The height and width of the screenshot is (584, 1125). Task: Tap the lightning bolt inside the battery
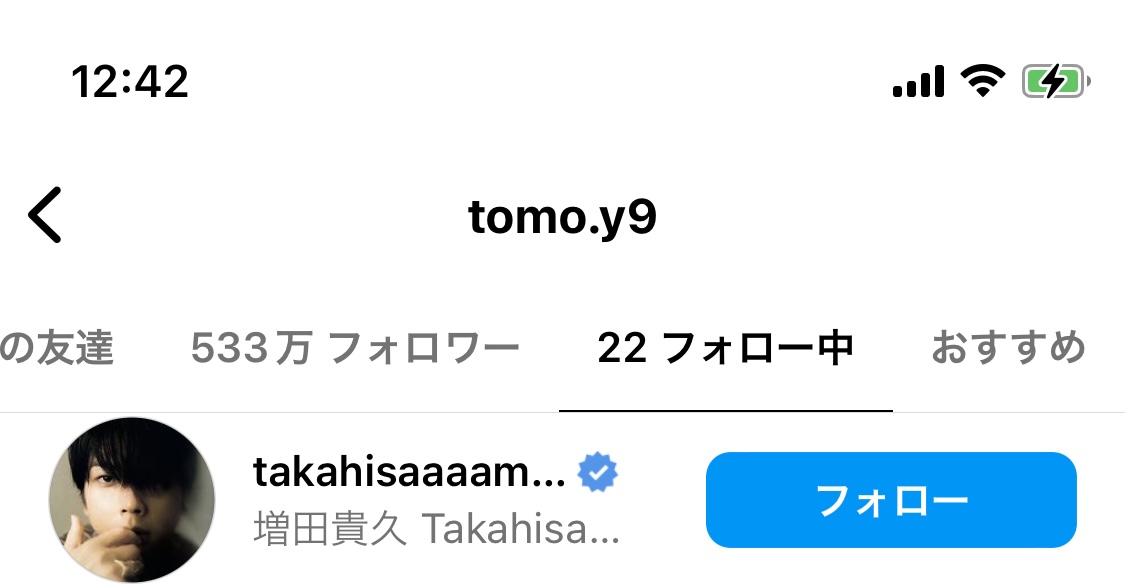pos(1053,81)
